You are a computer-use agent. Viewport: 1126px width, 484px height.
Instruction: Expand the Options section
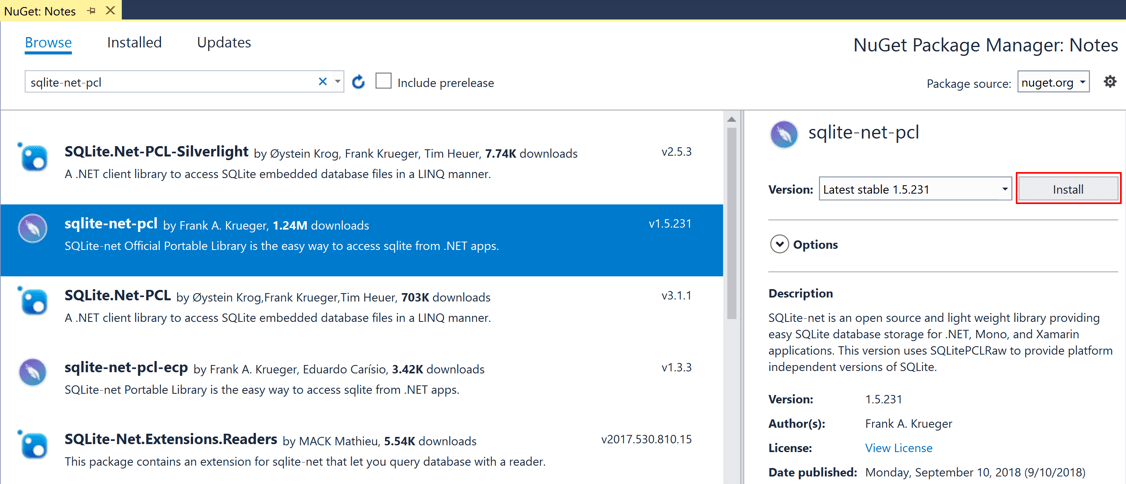tap(778, 245)
